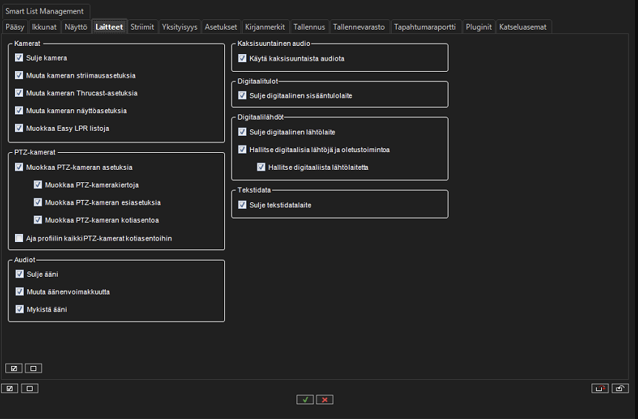Uncheck Muokkaa PTZ-kameran esiasetuksia

tap(38, 202)
